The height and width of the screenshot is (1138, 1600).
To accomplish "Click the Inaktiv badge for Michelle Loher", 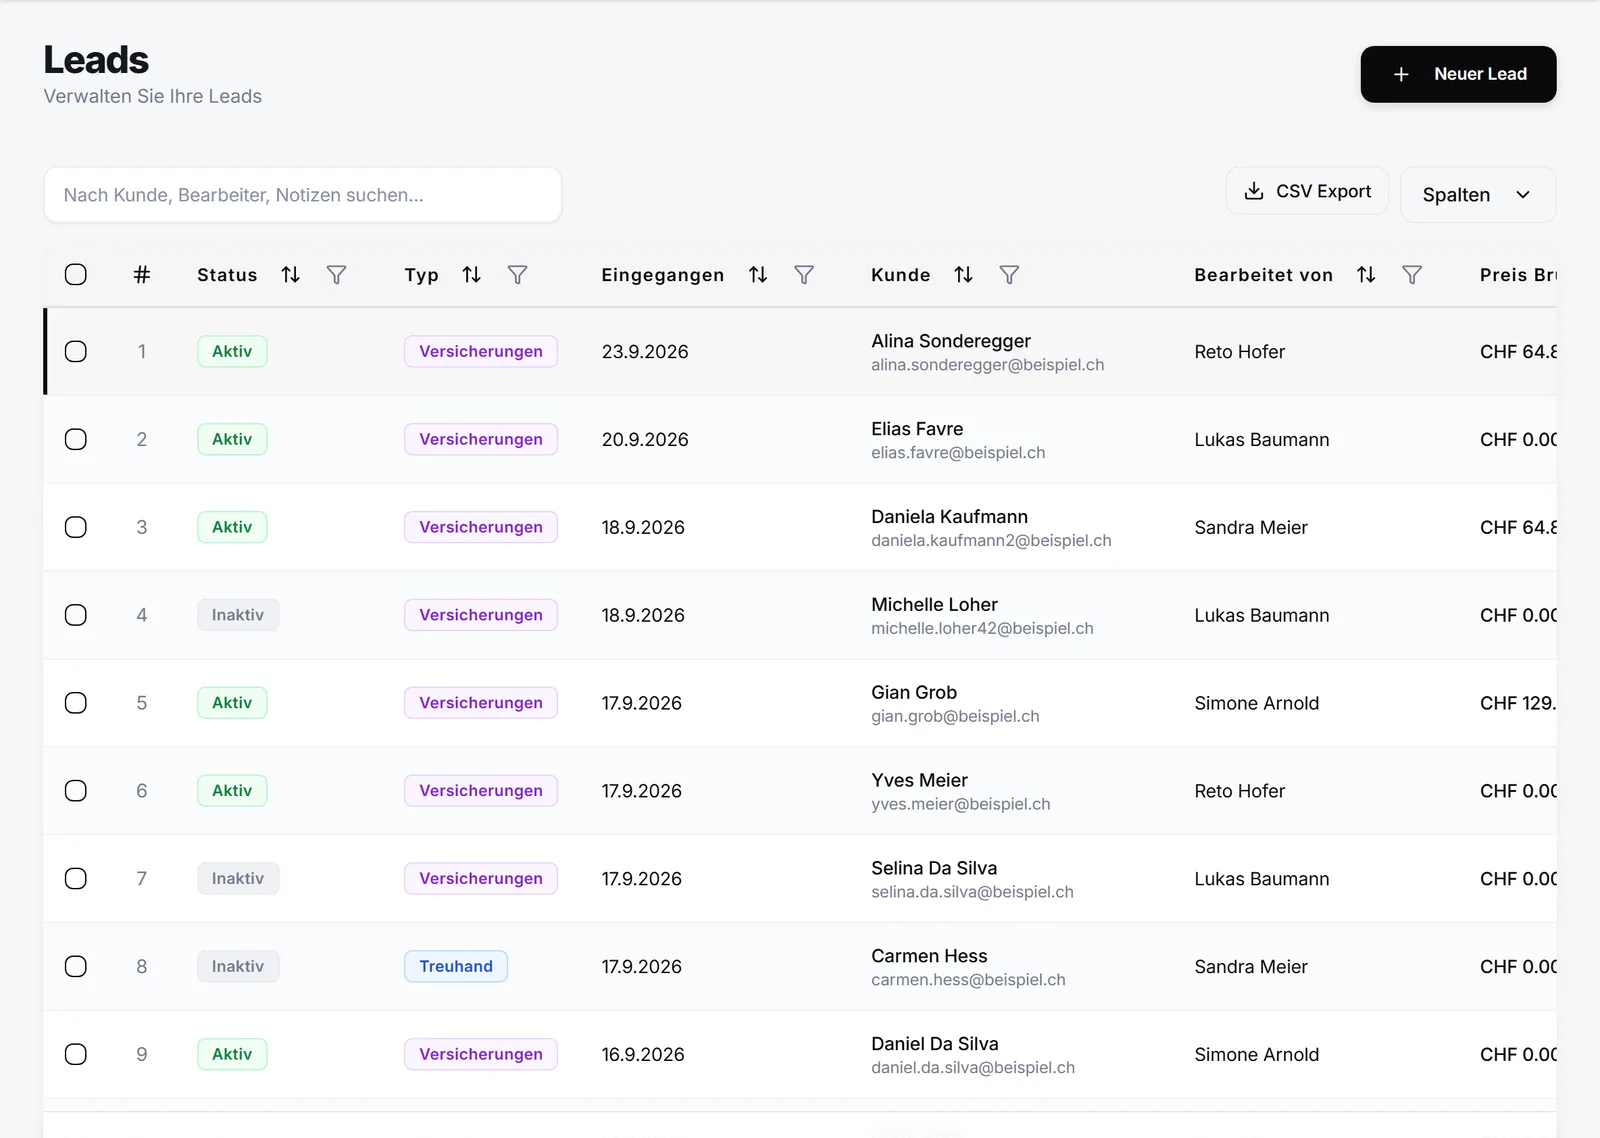I will click(x=238, y=616).
